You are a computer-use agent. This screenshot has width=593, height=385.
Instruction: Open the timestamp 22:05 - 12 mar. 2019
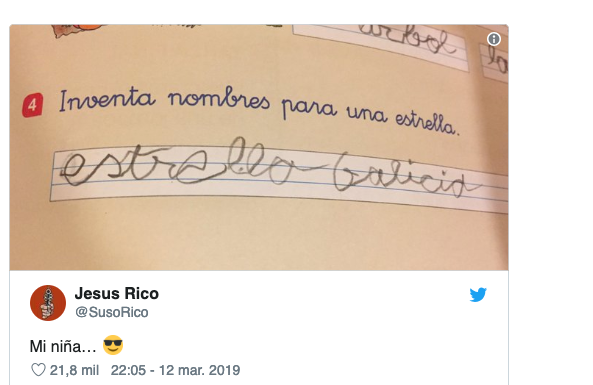tap(175, 370)
